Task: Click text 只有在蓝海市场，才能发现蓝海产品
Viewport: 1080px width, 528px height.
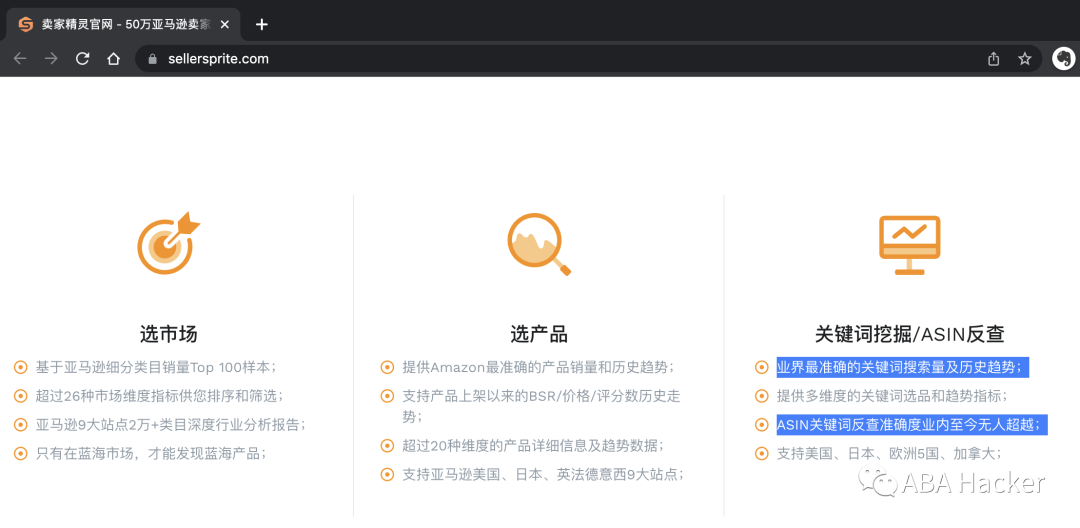Action: pos(151,453)
